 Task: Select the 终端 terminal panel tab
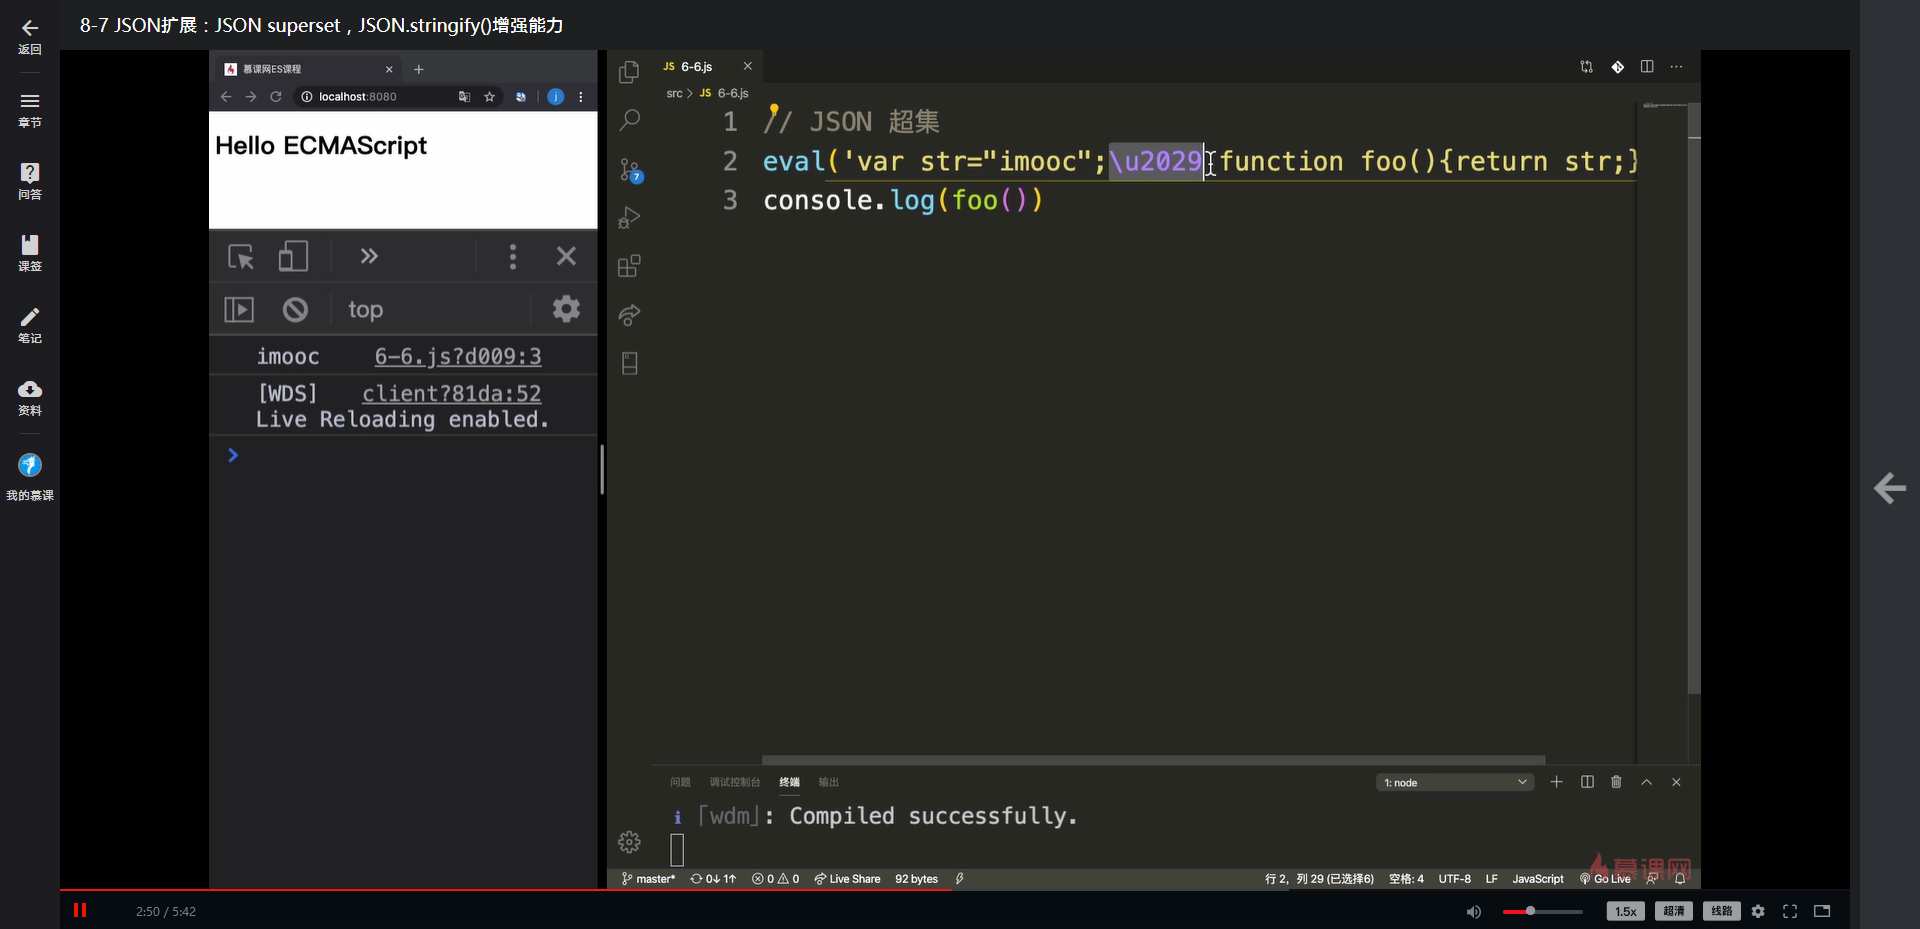pyautogui.click(x=789, y=782)
